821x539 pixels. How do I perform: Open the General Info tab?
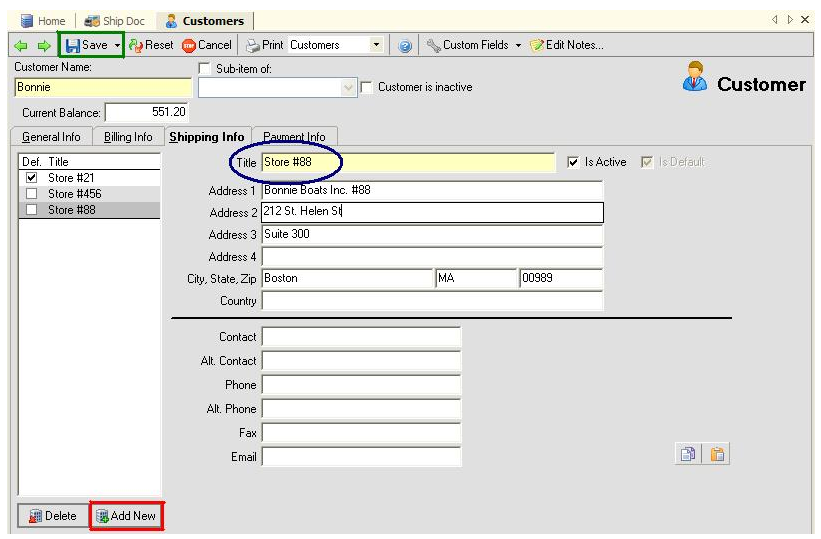pos(51,137)
